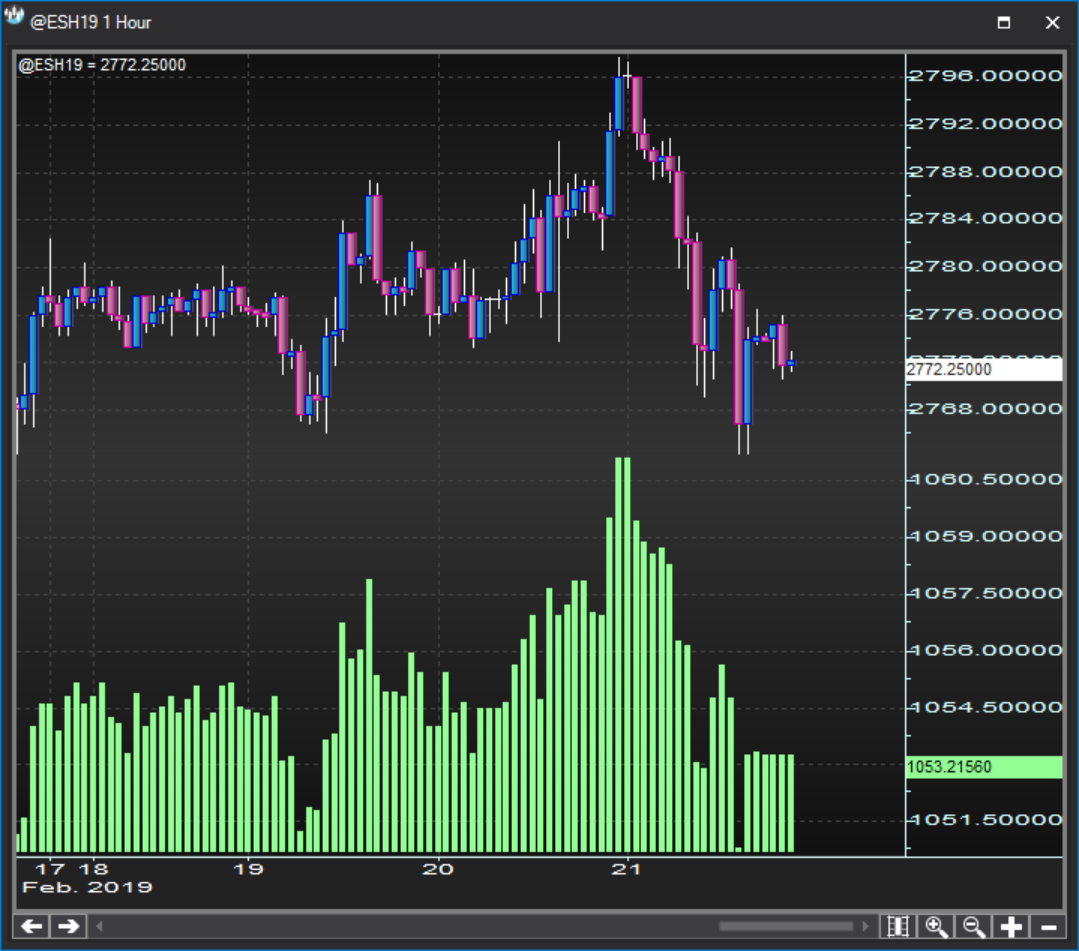Click the zoom out magnifier icon

pos(974,926)
